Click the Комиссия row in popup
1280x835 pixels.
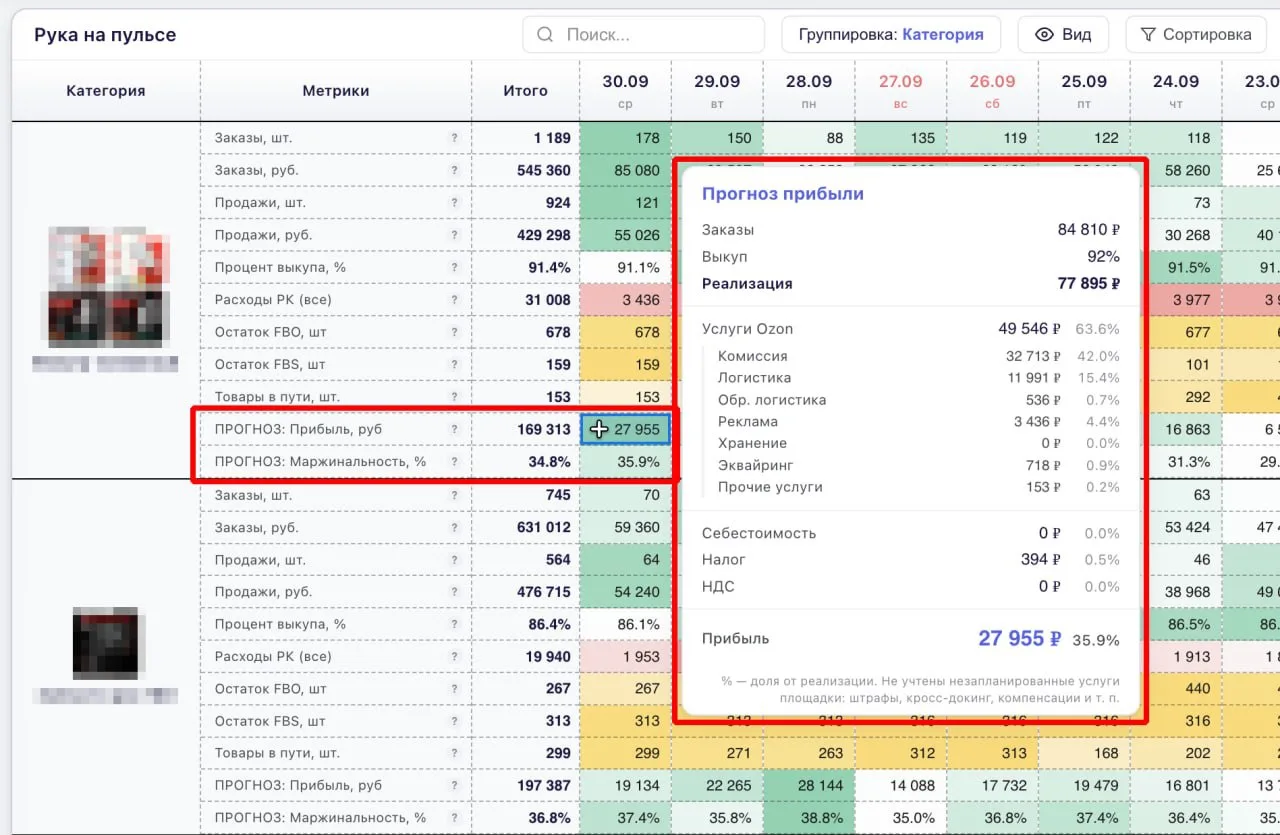[x=918, y=356]
